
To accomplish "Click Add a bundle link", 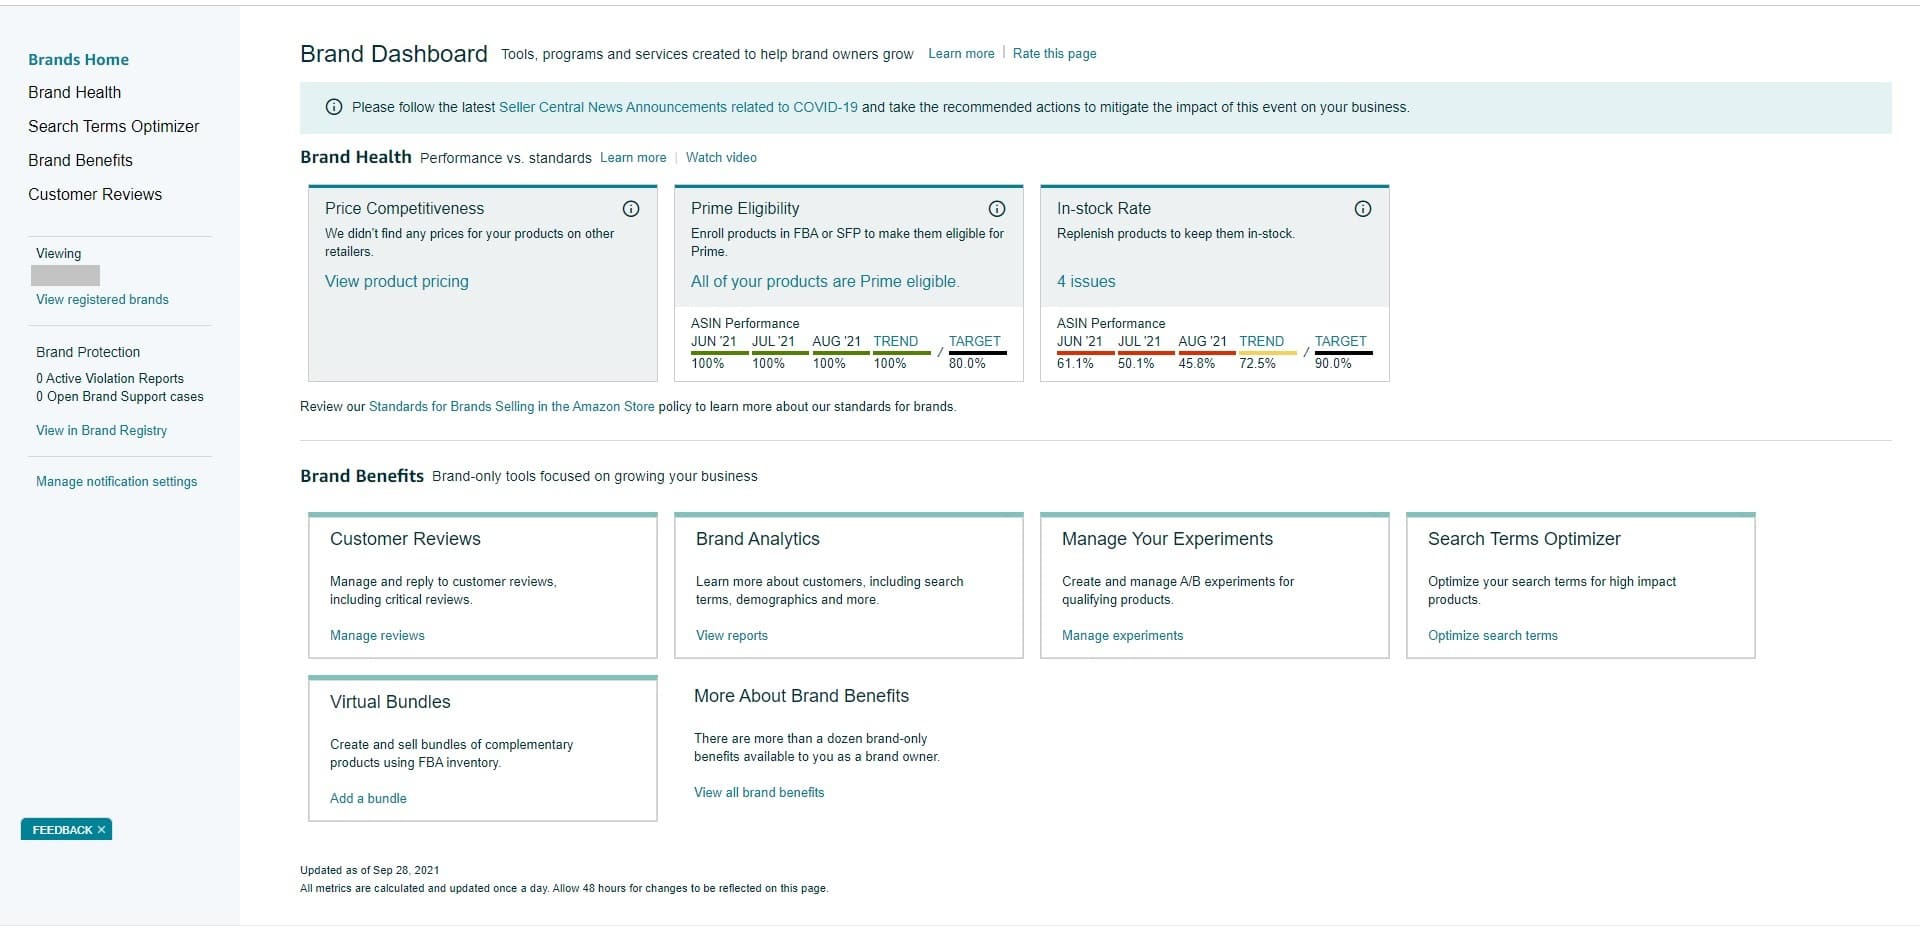I will tap(368, 798).
